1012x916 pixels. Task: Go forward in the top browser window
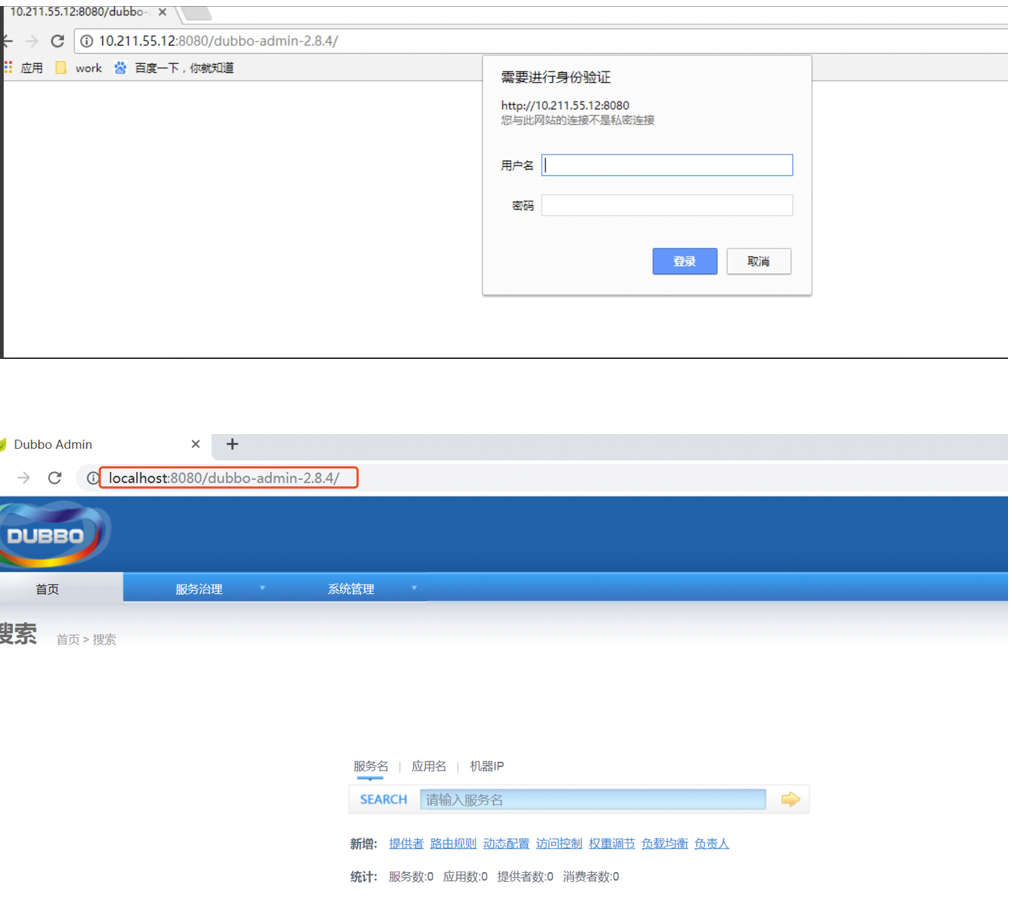click(x=32, y=41)
